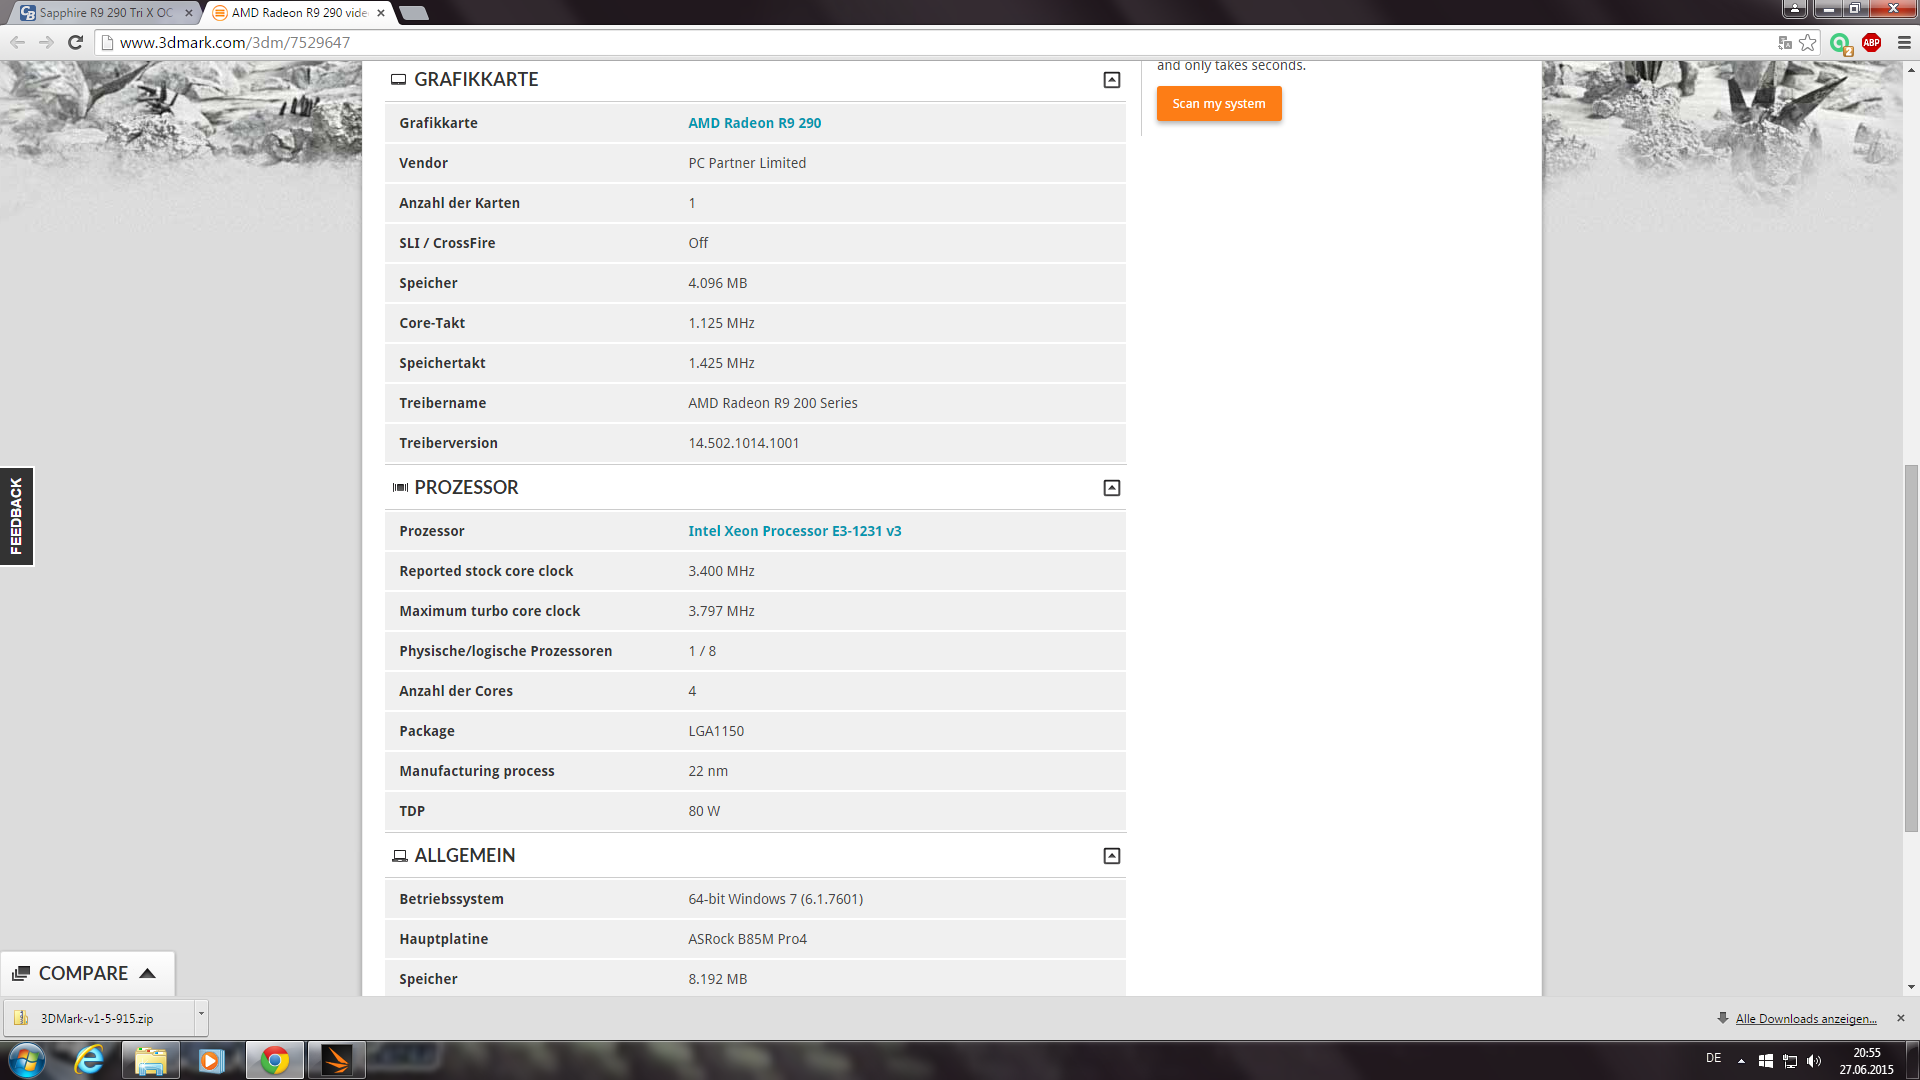Click the bookmark star icon
The height and width of the screenshot is (1080, 1920).
coord(1807,42)
